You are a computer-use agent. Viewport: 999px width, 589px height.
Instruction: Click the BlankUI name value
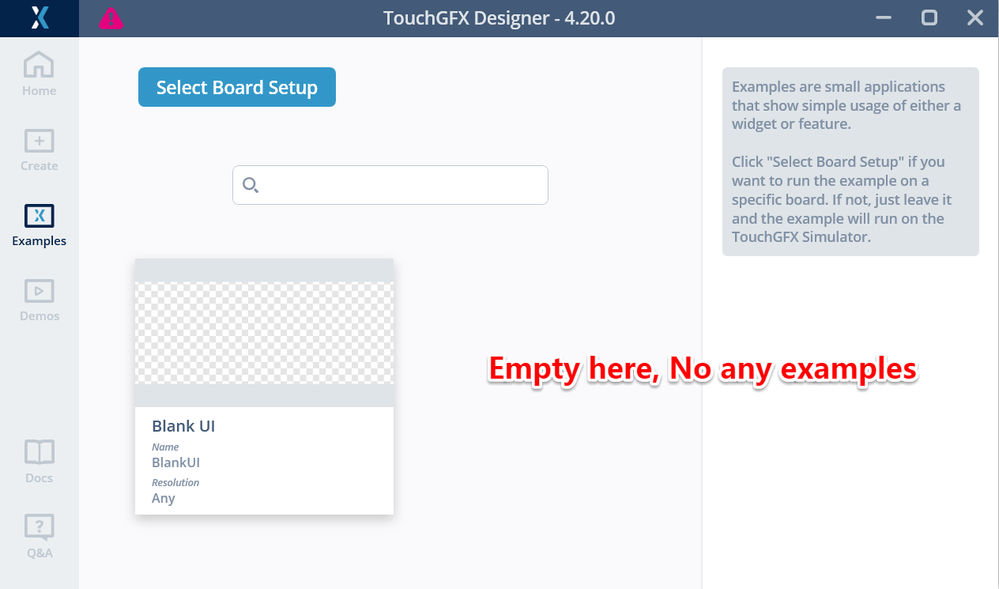point(176,462)
